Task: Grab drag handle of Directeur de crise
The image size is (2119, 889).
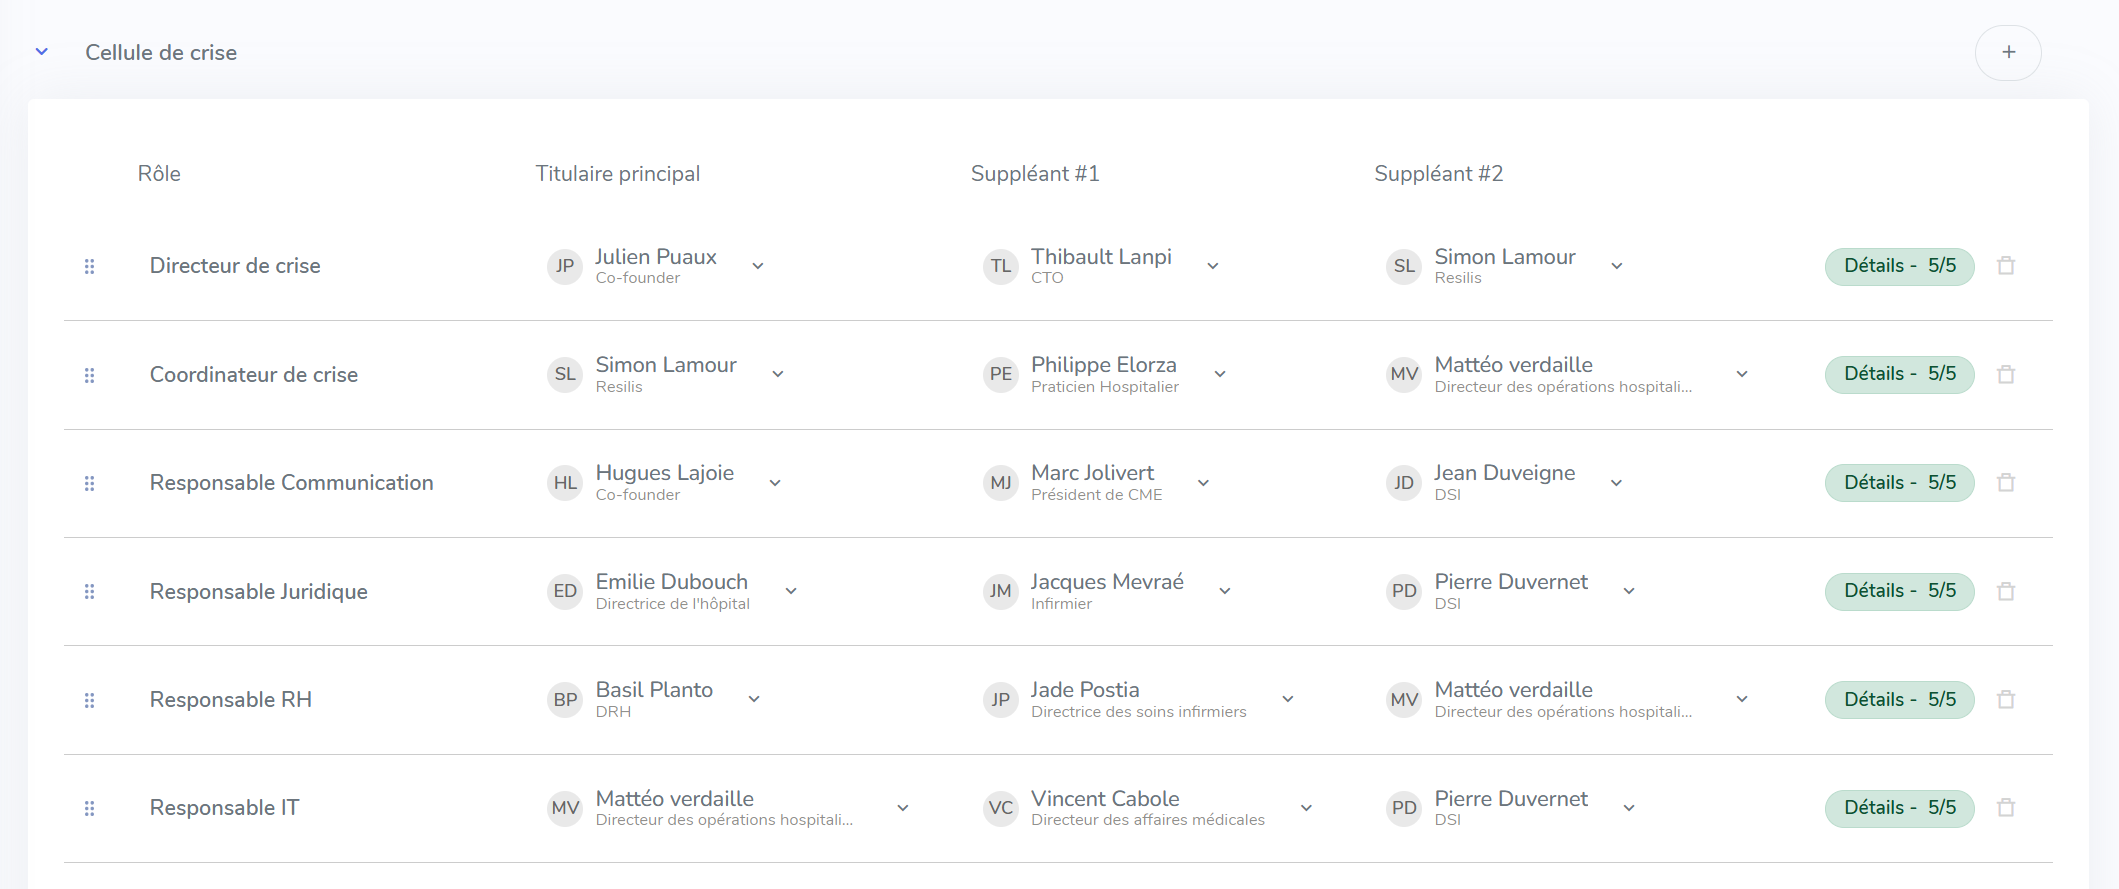Action: [x=89, y=266]
